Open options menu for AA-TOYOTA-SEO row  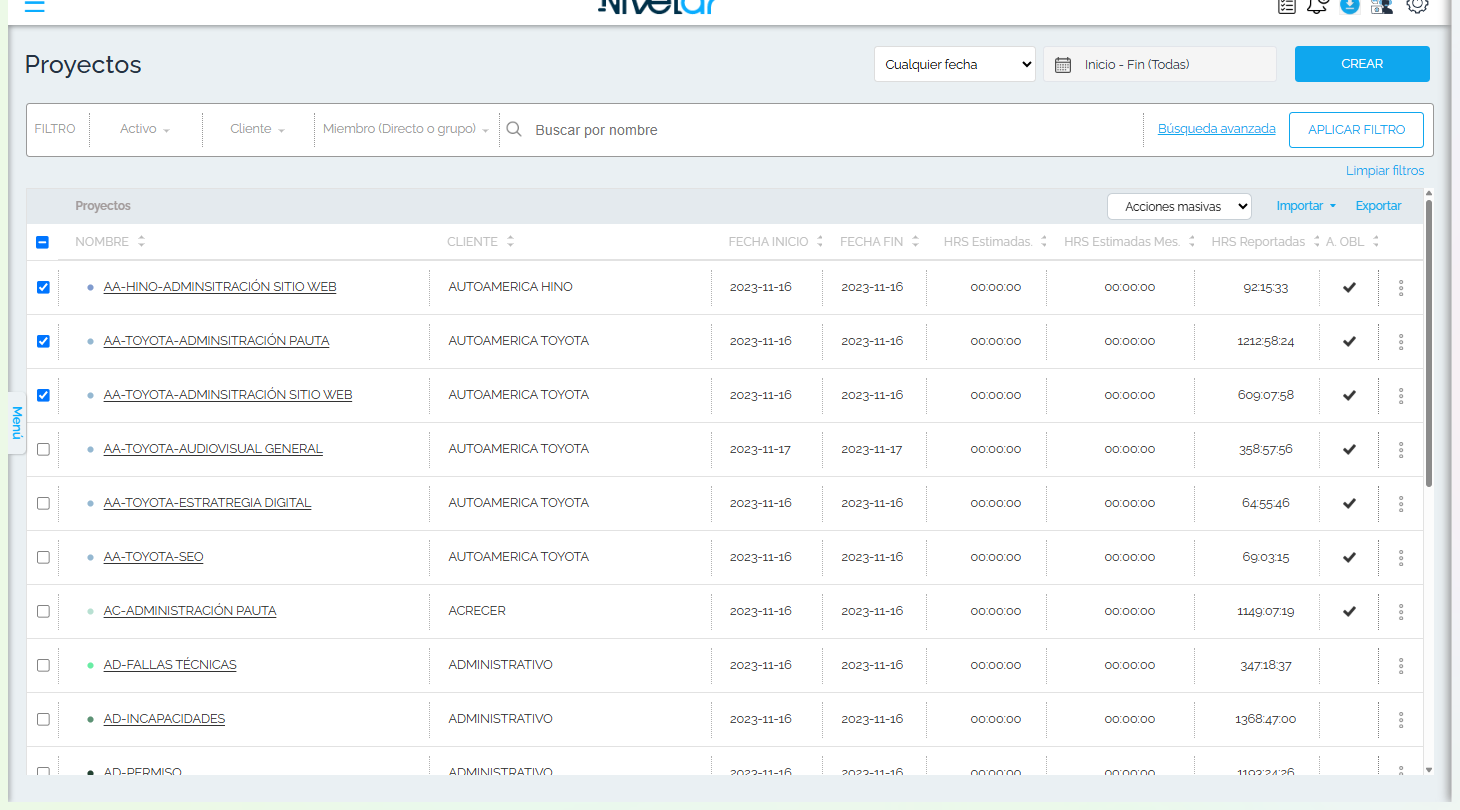1401,557
